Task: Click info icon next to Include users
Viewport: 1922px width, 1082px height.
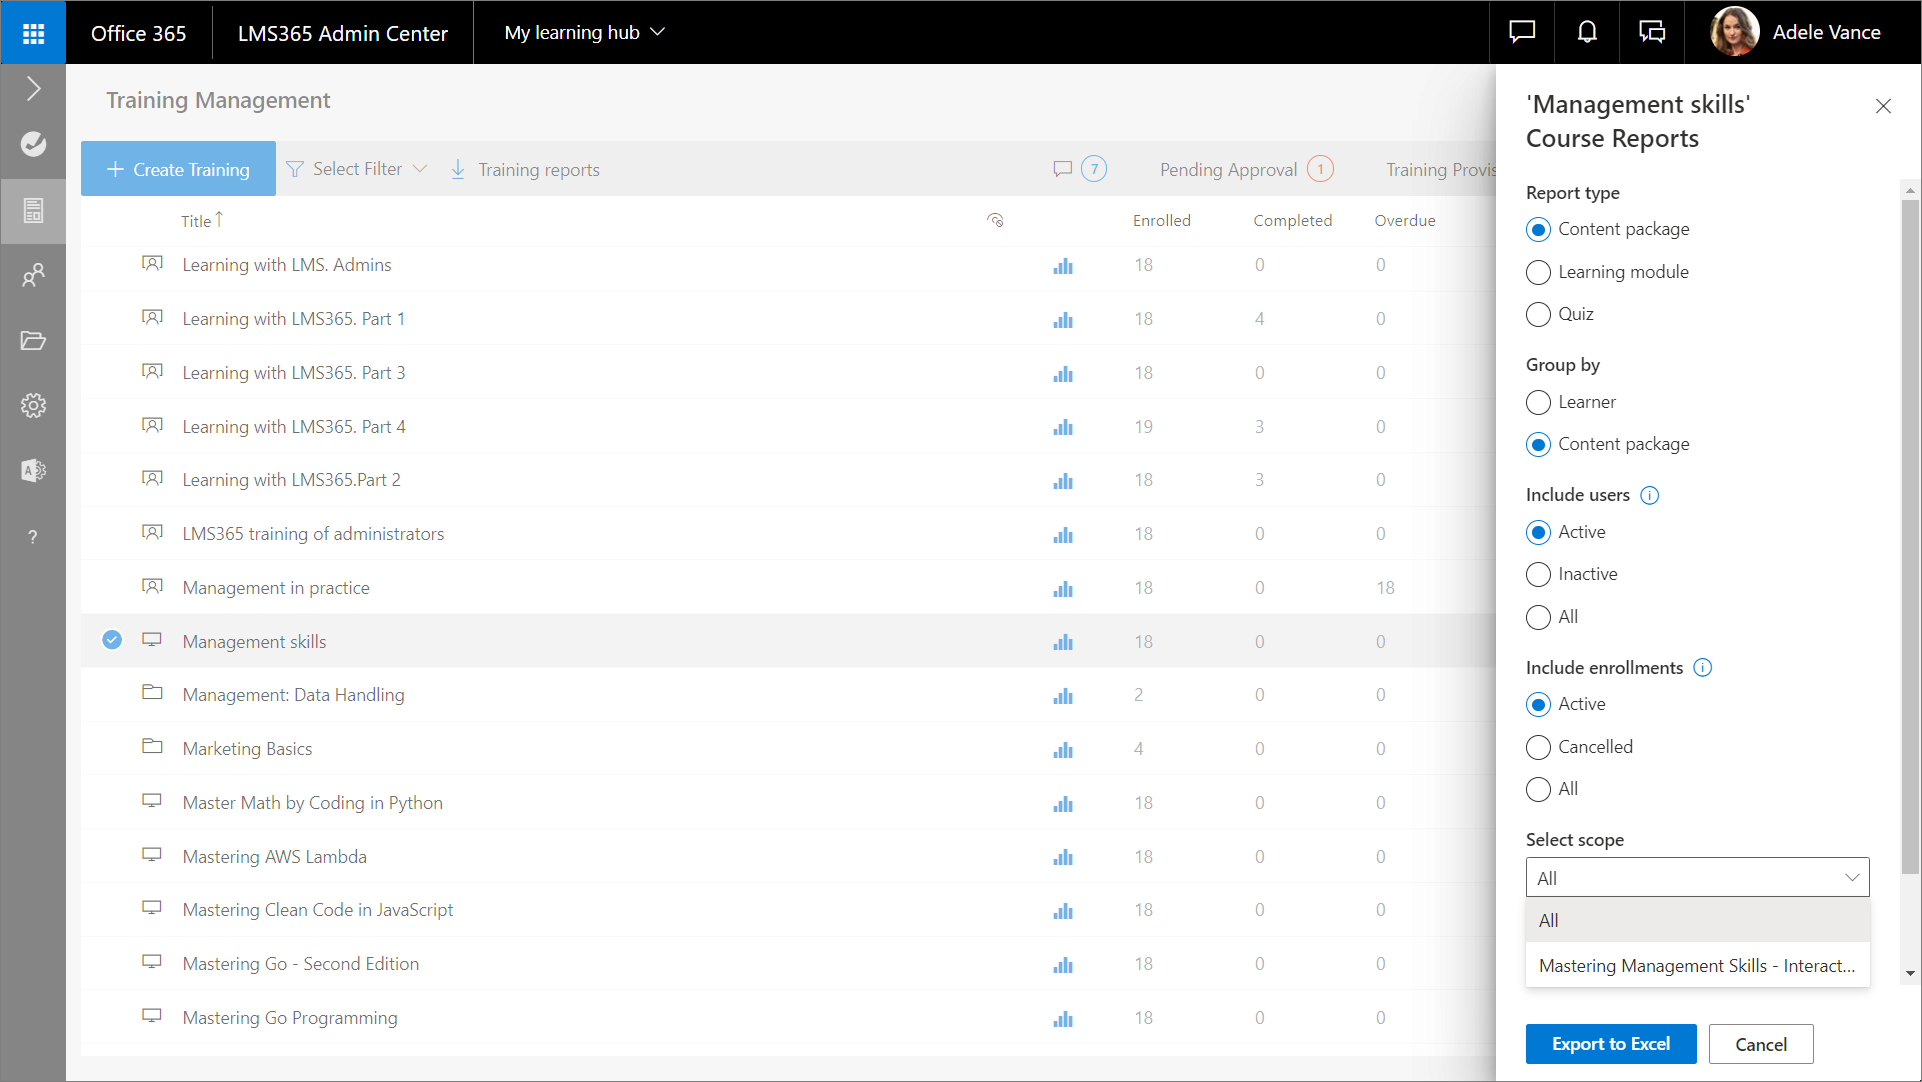Action: (1650, 496)
